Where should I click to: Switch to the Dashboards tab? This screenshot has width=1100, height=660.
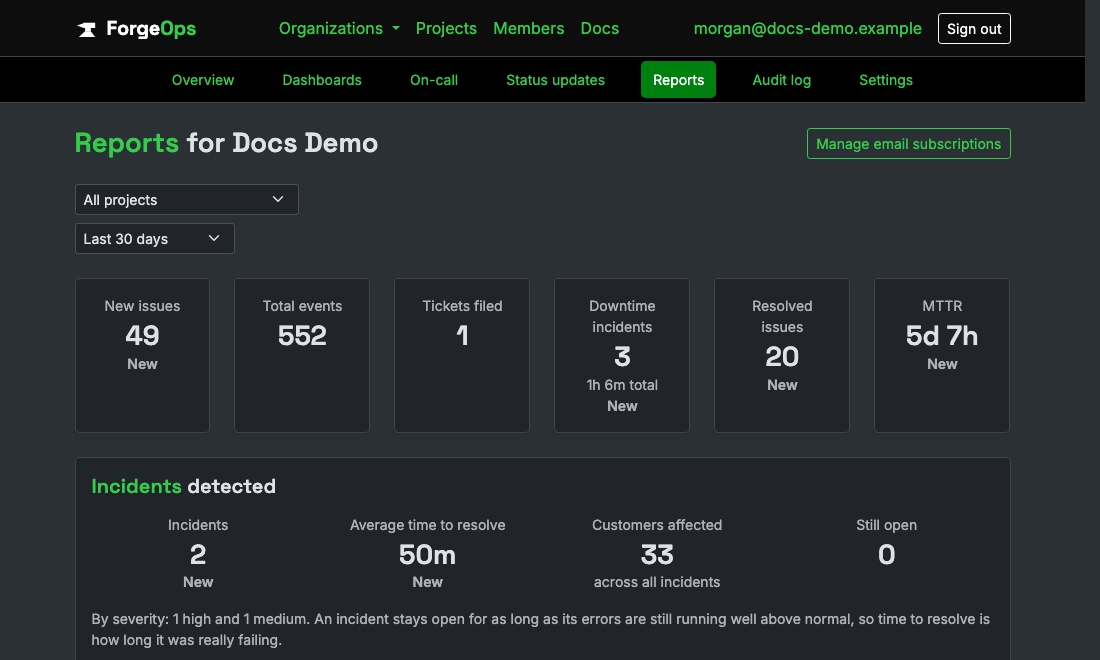[322, 80]
